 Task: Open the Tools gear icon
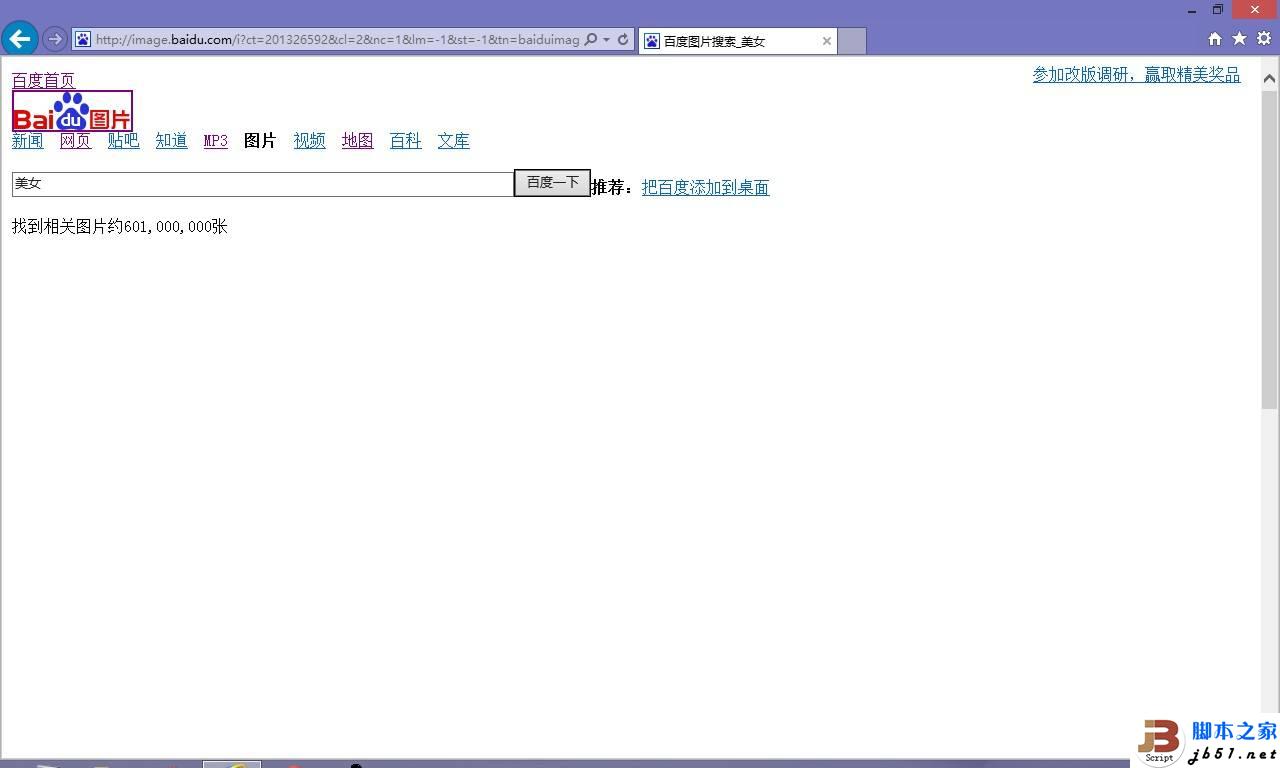pos(1262,38)
